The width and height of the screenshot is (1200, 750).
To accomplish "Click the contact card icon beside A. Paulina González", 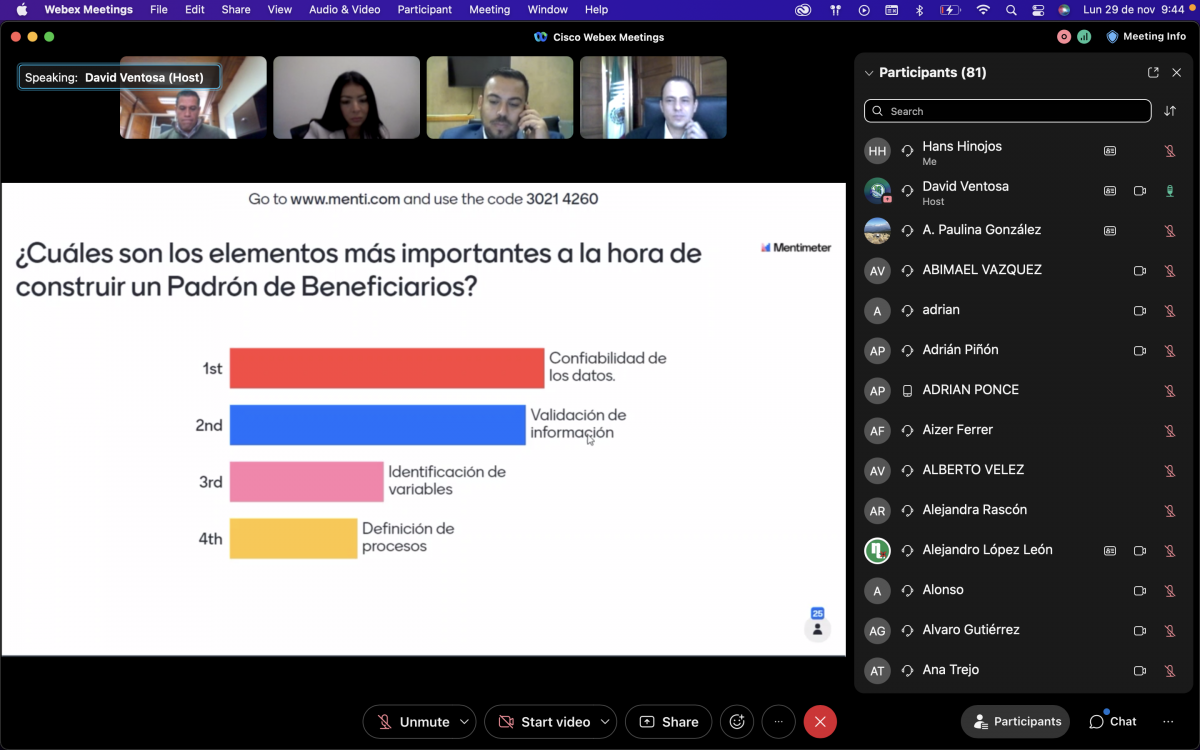I will [x=1110, y=231].
